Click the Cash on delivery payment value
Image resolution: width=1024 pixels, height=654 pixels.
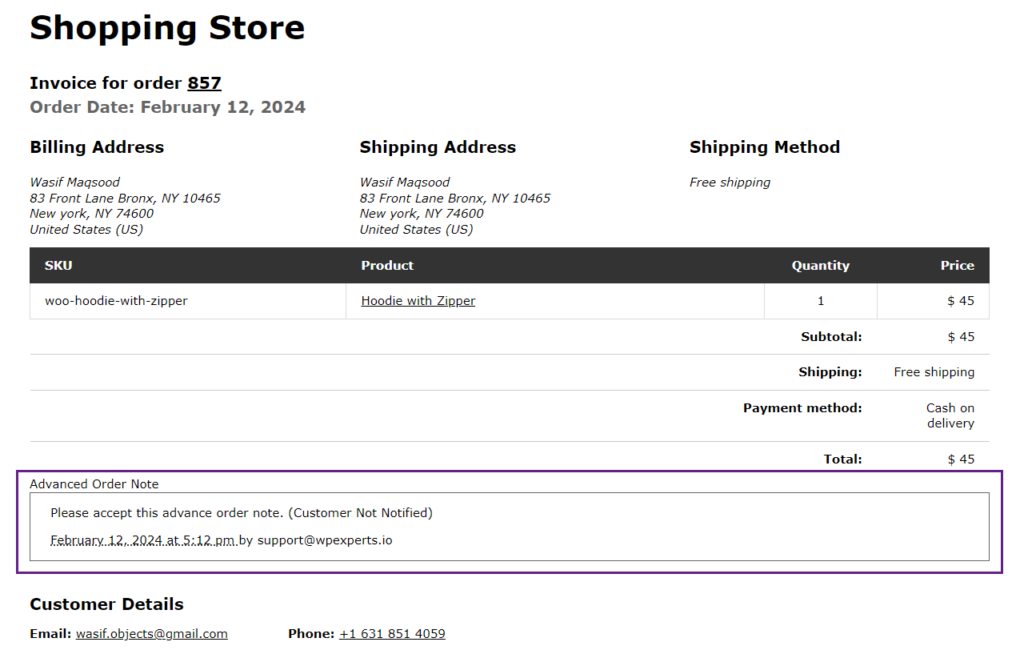point(950,416)
